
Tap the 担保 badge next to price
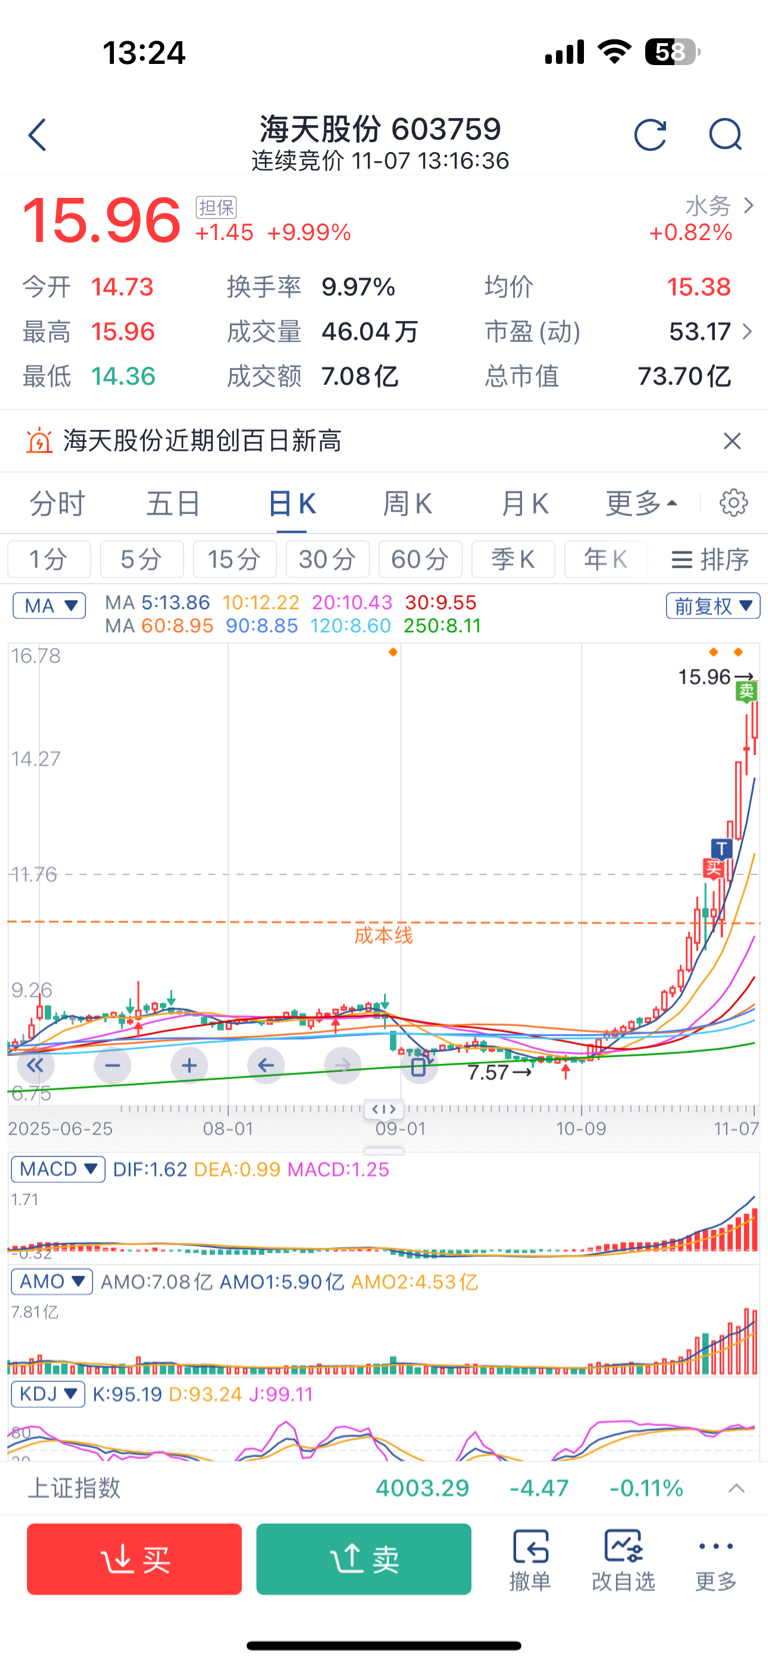click(x=216, y=207)
